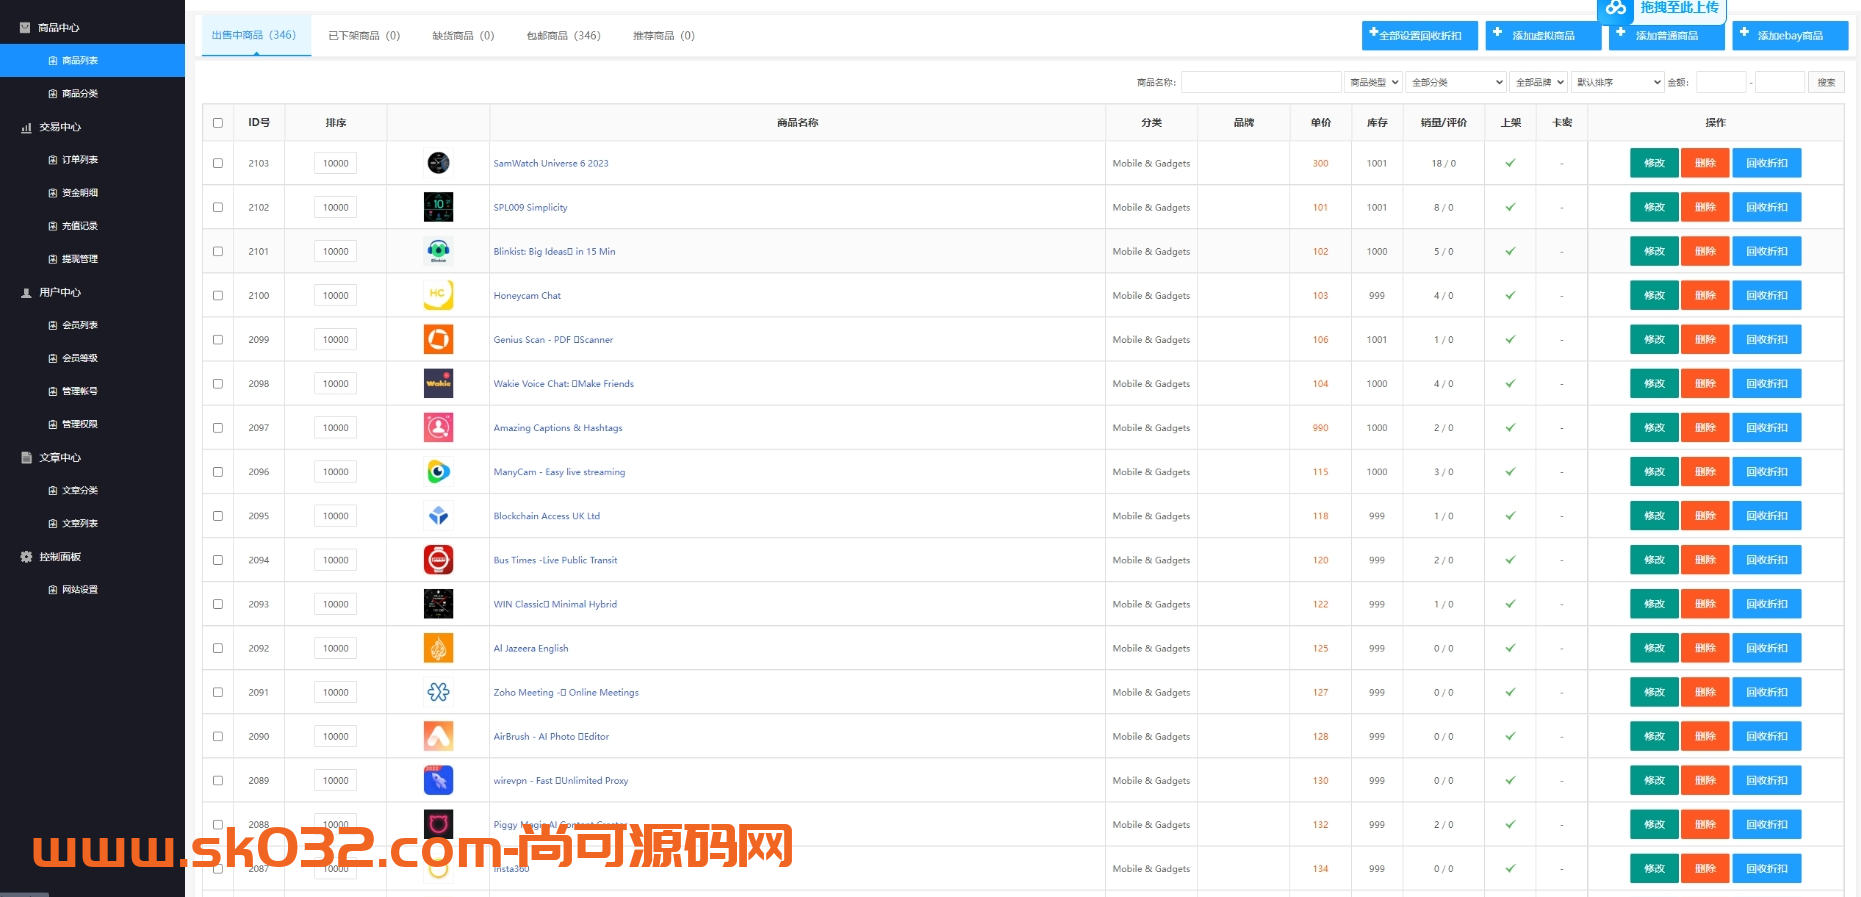Click the 上架 checkmark for SamWatch Universe row
Screen dimensions: 1861x897
(x=1510, y=163)
